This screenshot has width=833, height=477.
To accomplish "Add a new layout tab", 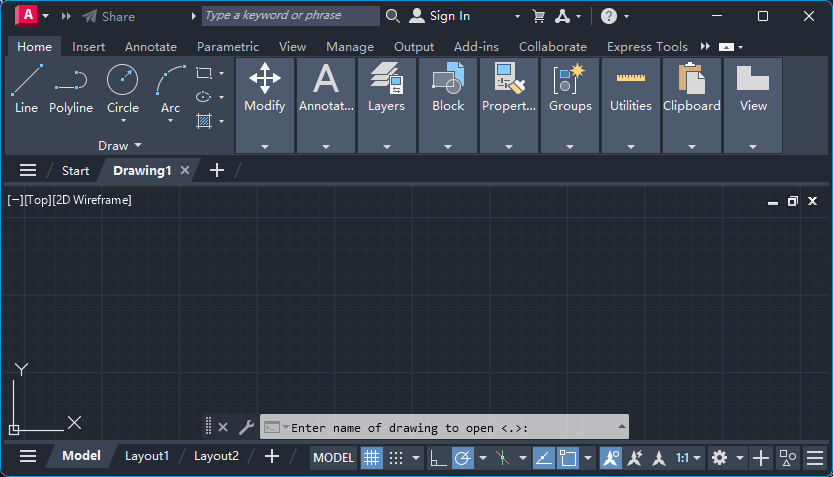I will (271, 456).
